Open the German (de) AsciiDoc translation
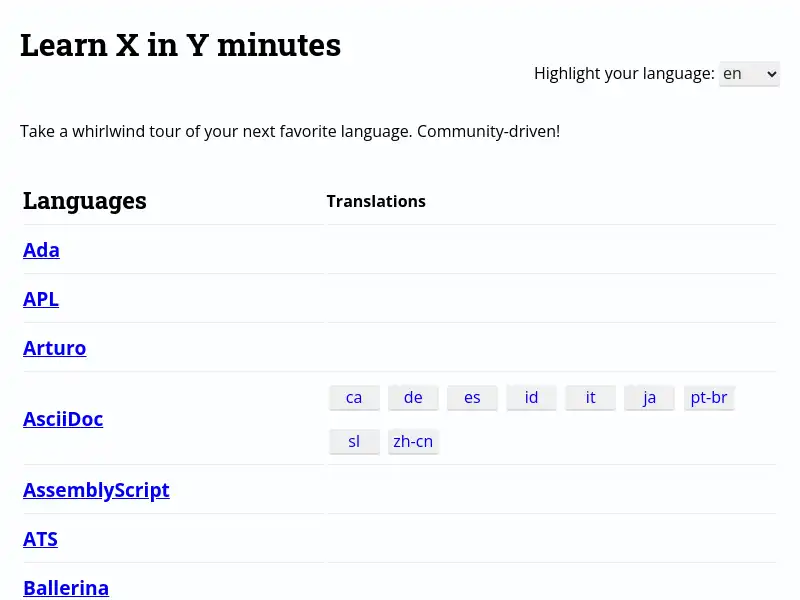This screenshot has width=800, height=600. tap(413, 397)
